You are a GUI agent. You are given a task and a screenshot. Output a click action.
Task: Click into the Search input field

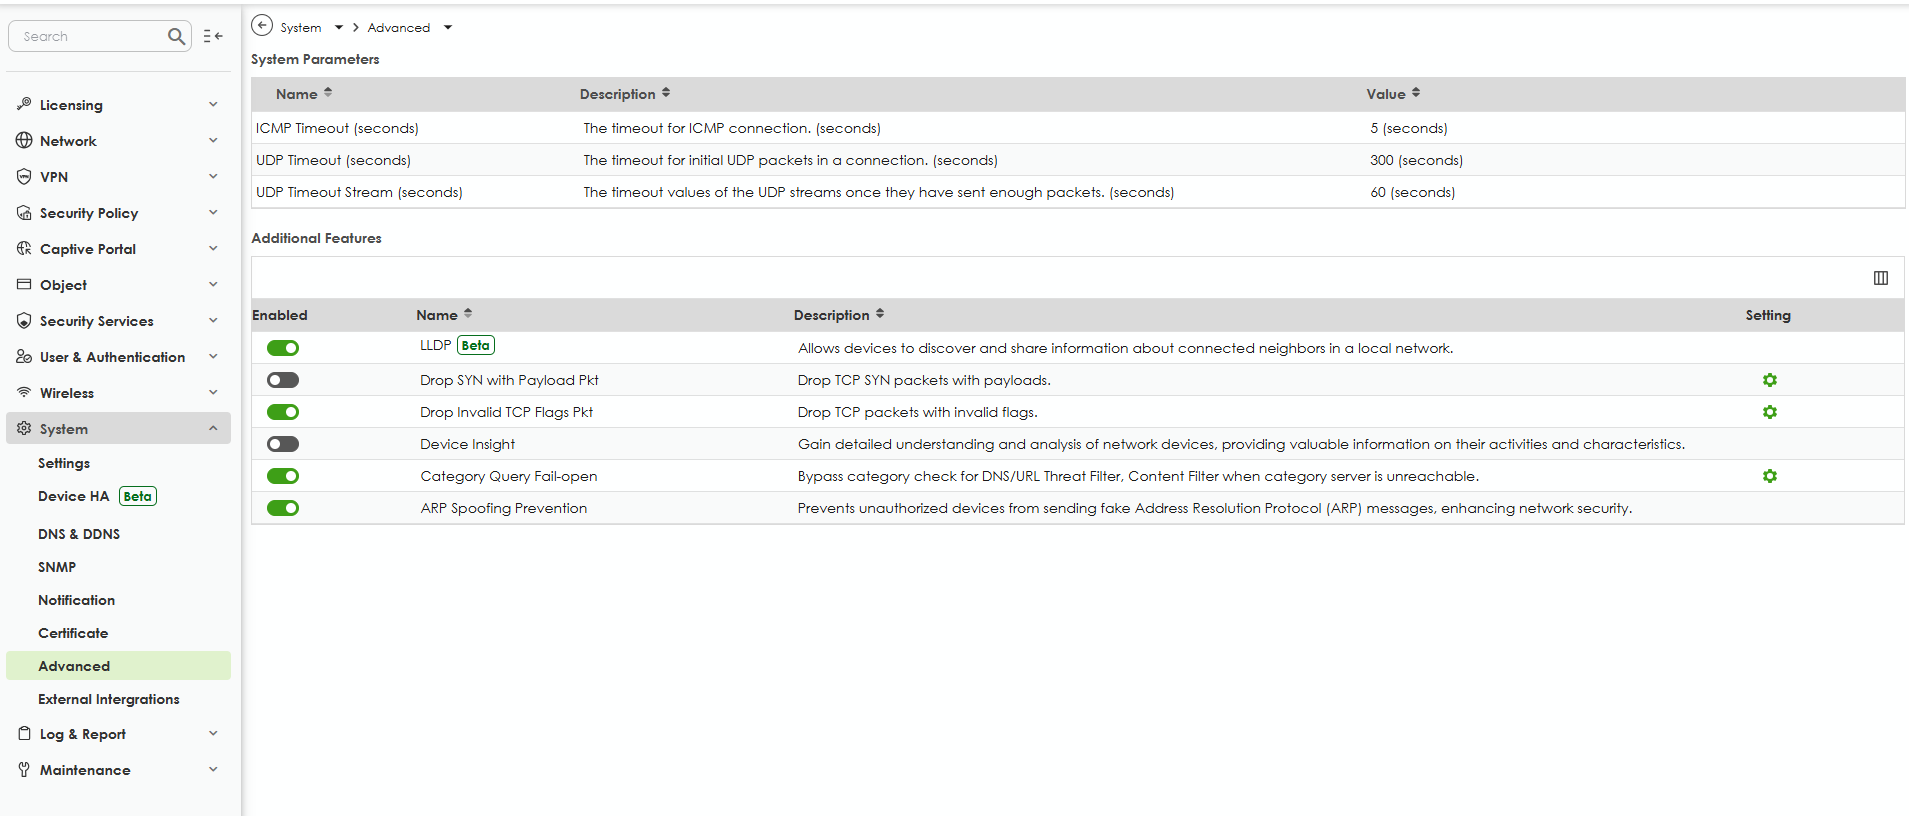coord(90,37)
